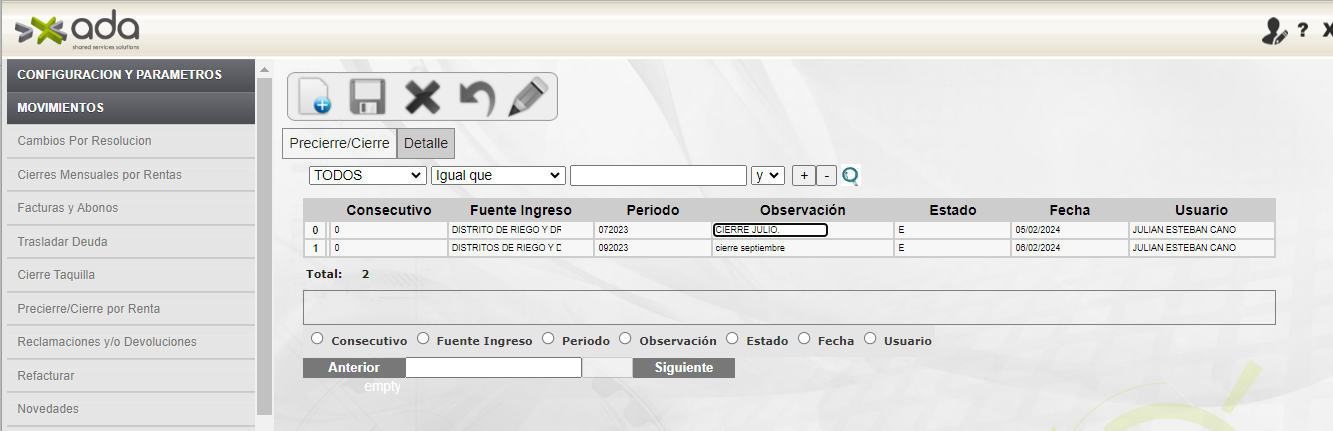Click the new document icon
Image resolution: width=1333 pixels, height=431 pixels.
pos(314,97)
